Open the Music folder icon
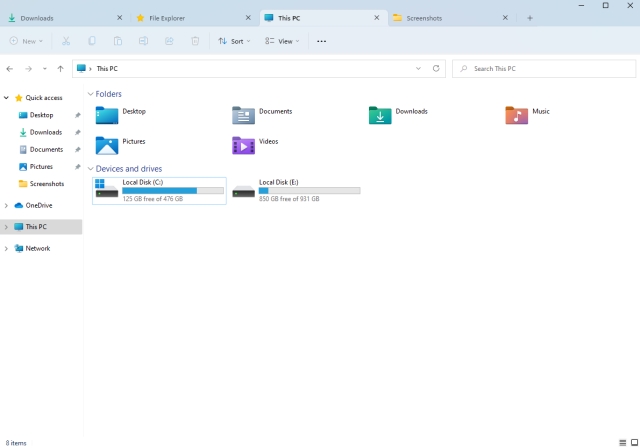This screenshot has width=640, height=448. [x=516, y=115]
